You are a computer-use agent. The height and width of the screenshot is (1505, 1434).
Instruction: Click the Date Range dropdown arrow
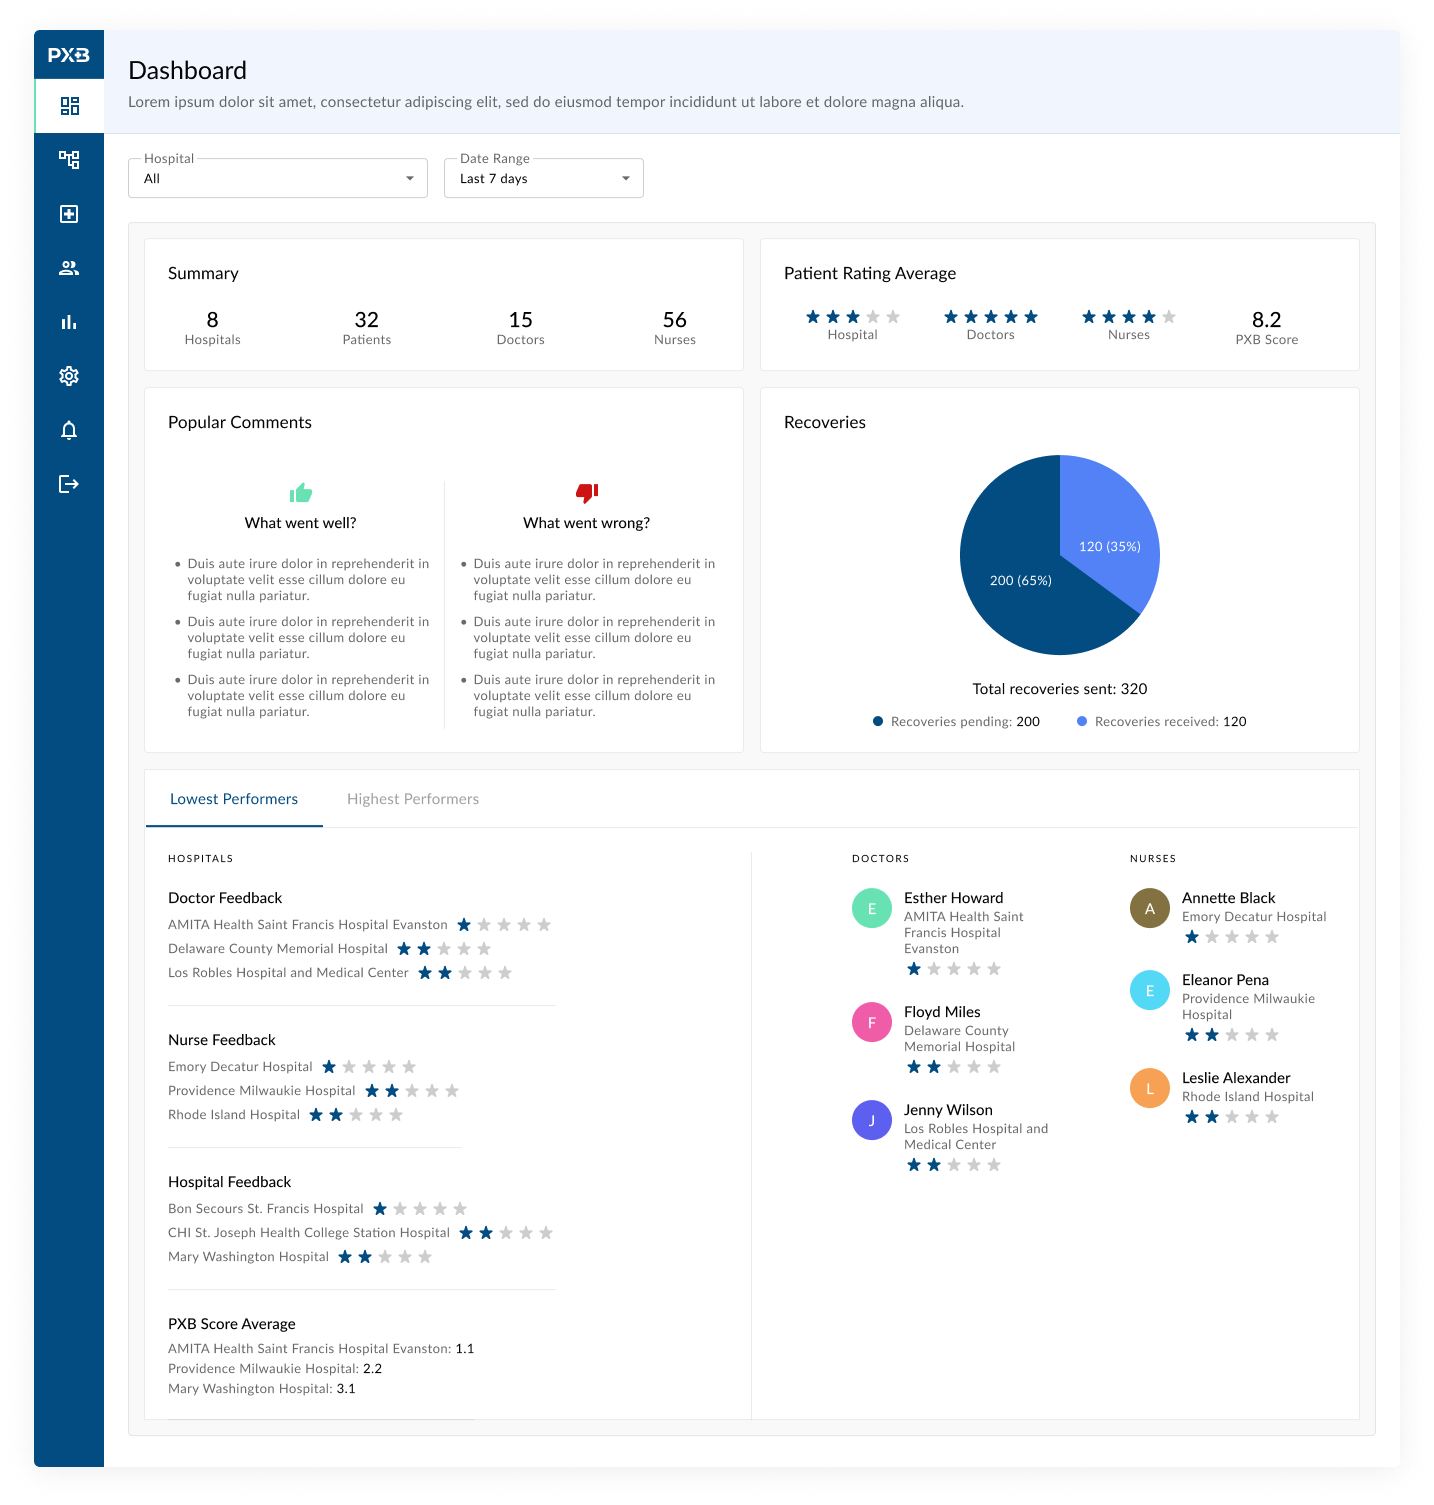626,179
